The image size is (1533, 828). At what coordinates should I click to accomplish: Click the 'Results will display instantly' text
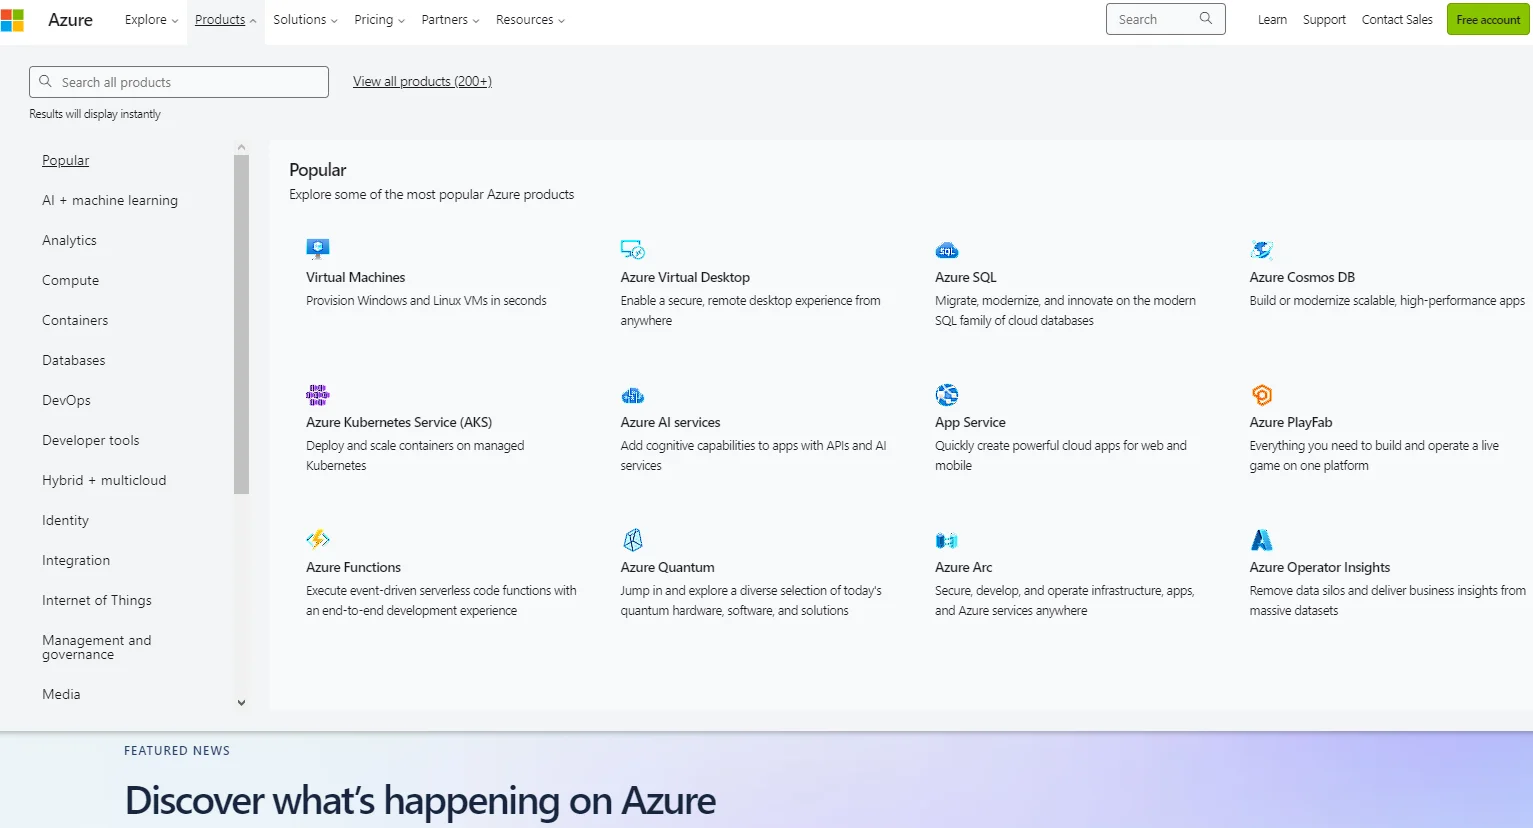(95, 114)
